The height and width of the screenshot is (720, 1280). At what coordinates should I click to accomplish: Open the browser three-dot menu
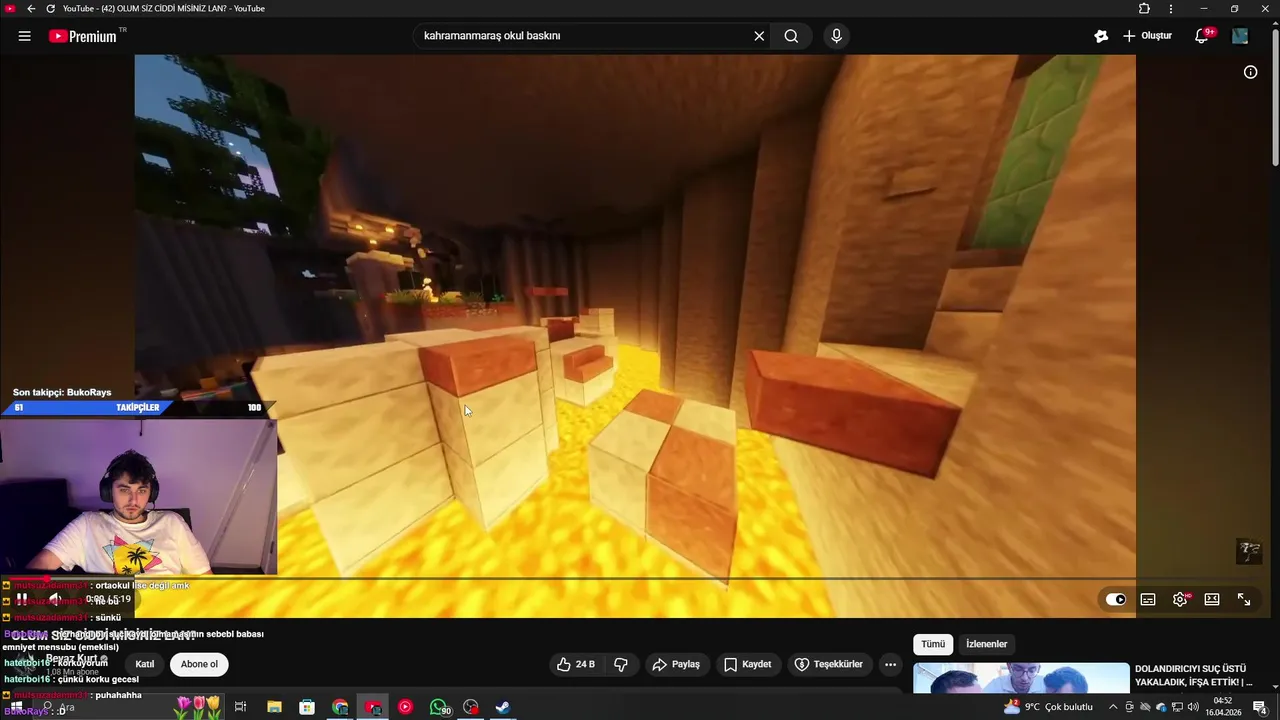[1171, 8]
